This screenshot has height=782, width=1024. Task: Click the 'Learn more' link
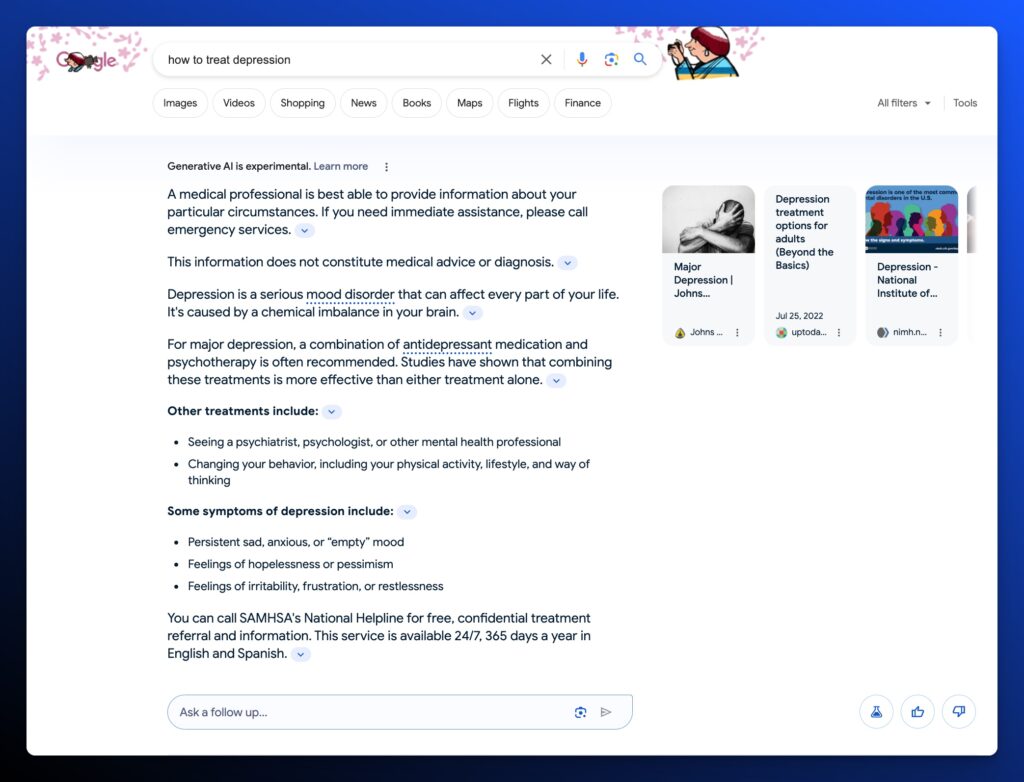(x=340, y=167)
